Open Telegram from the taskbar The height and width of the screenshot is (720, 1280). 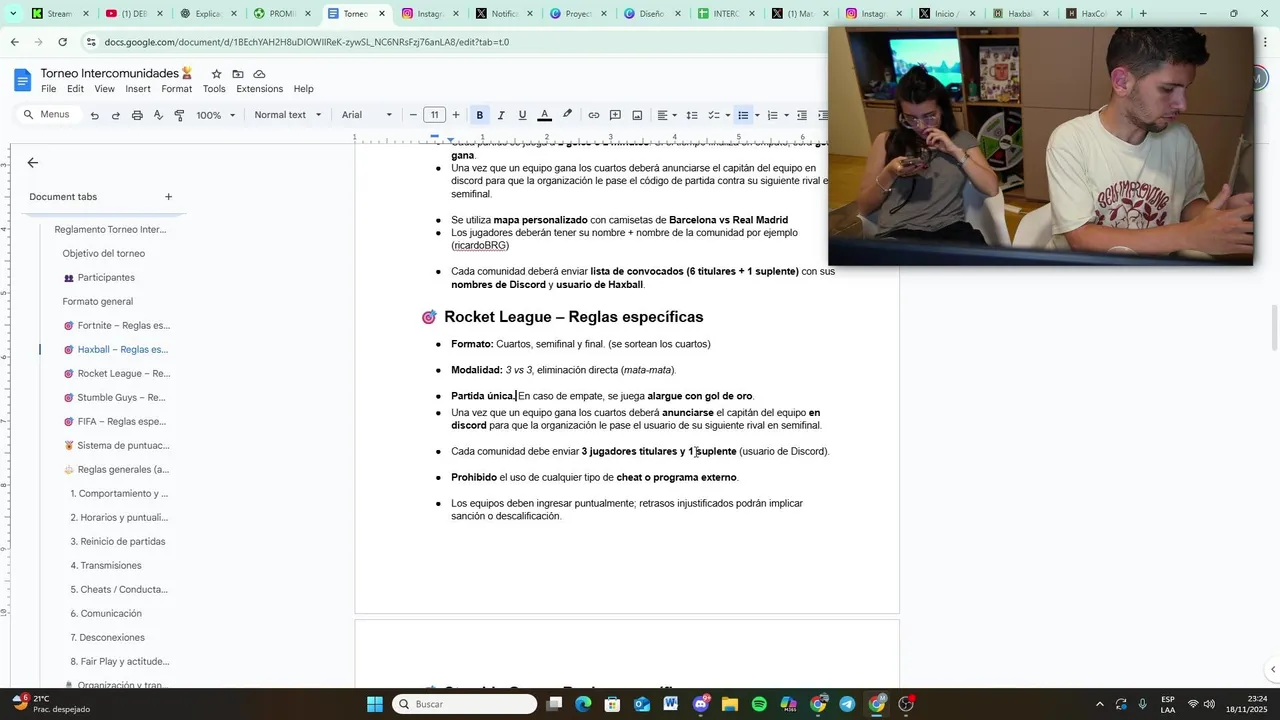point(847,704)
